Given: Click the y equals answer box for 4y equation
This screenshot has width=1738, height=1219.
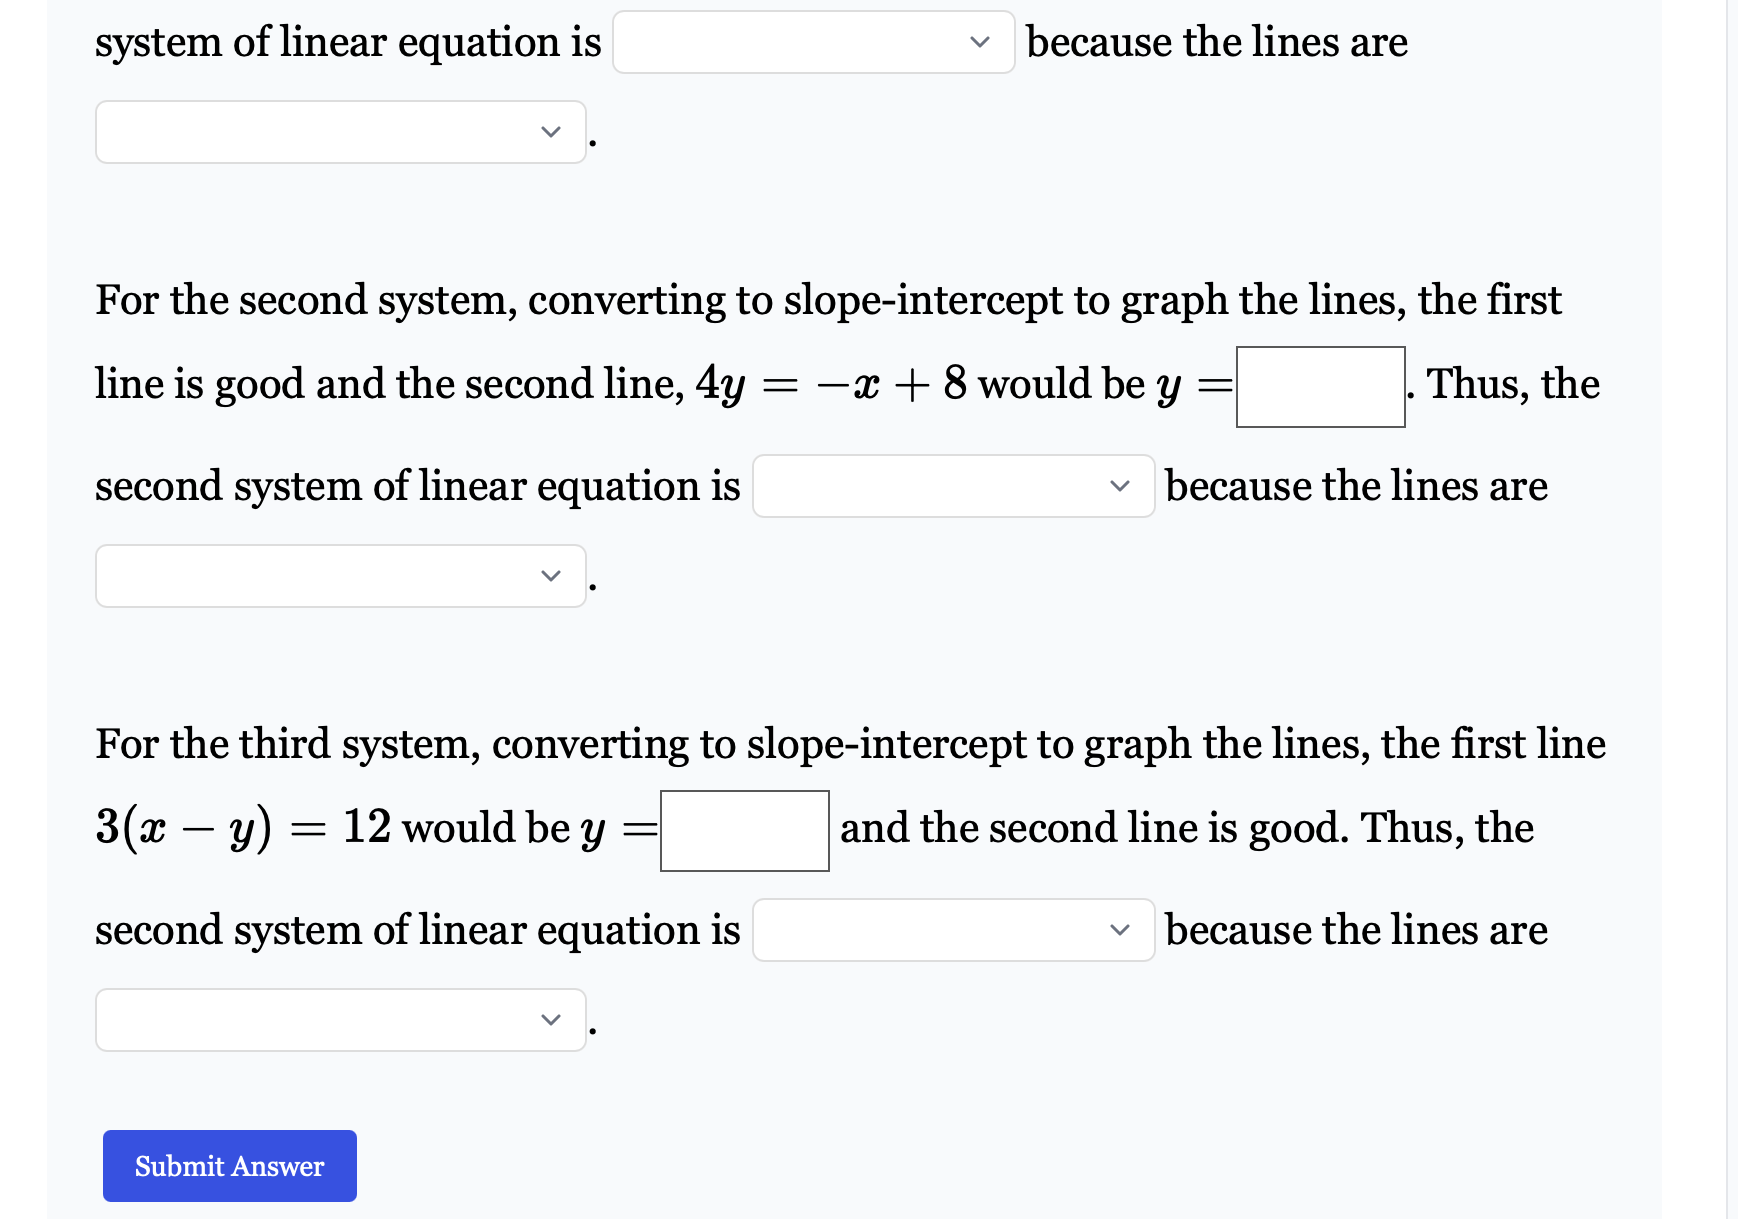Looking at the screenshot, I should point(1320,388).
